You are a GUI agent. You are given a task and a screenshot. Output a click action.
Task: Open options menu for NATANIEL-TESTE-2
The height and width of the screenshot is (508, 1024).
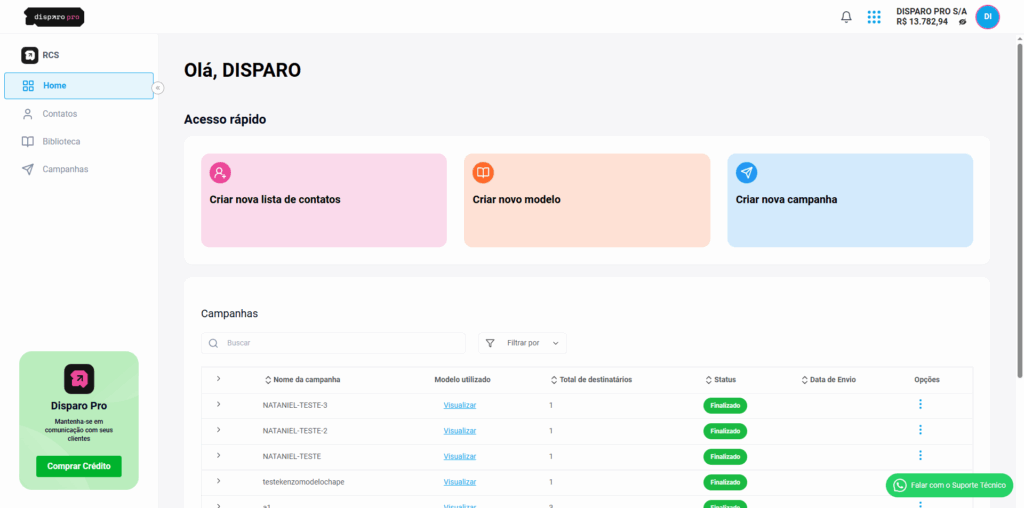pos(920,430)
